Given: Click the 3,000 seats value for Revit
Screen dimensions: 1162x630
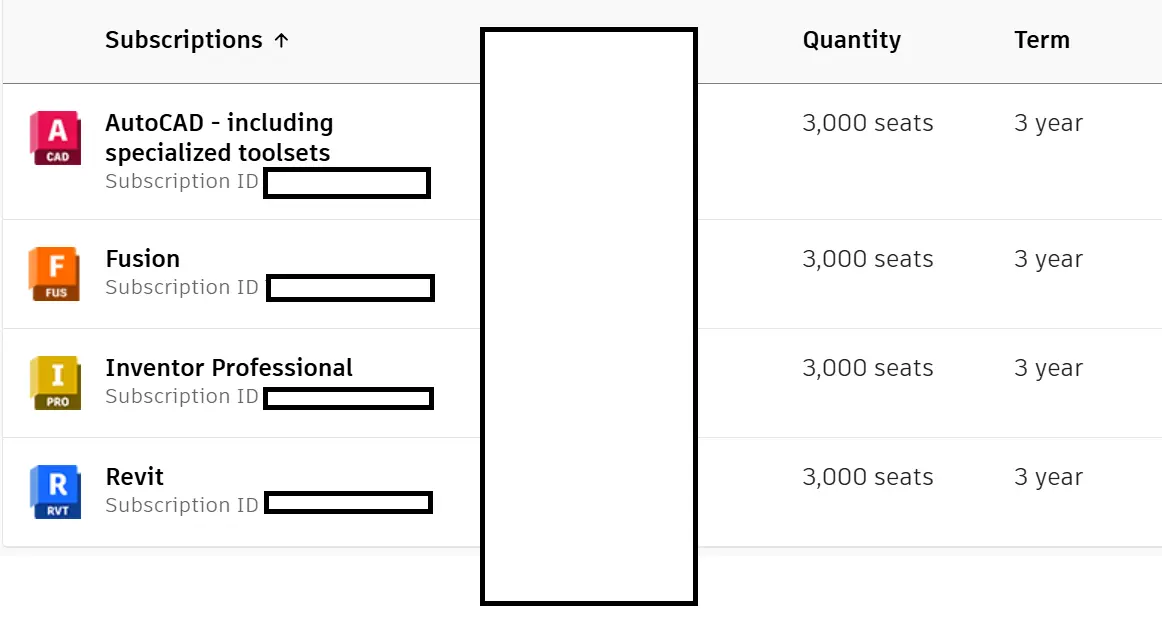Looking at the screenshot, I should click(868, 477).
